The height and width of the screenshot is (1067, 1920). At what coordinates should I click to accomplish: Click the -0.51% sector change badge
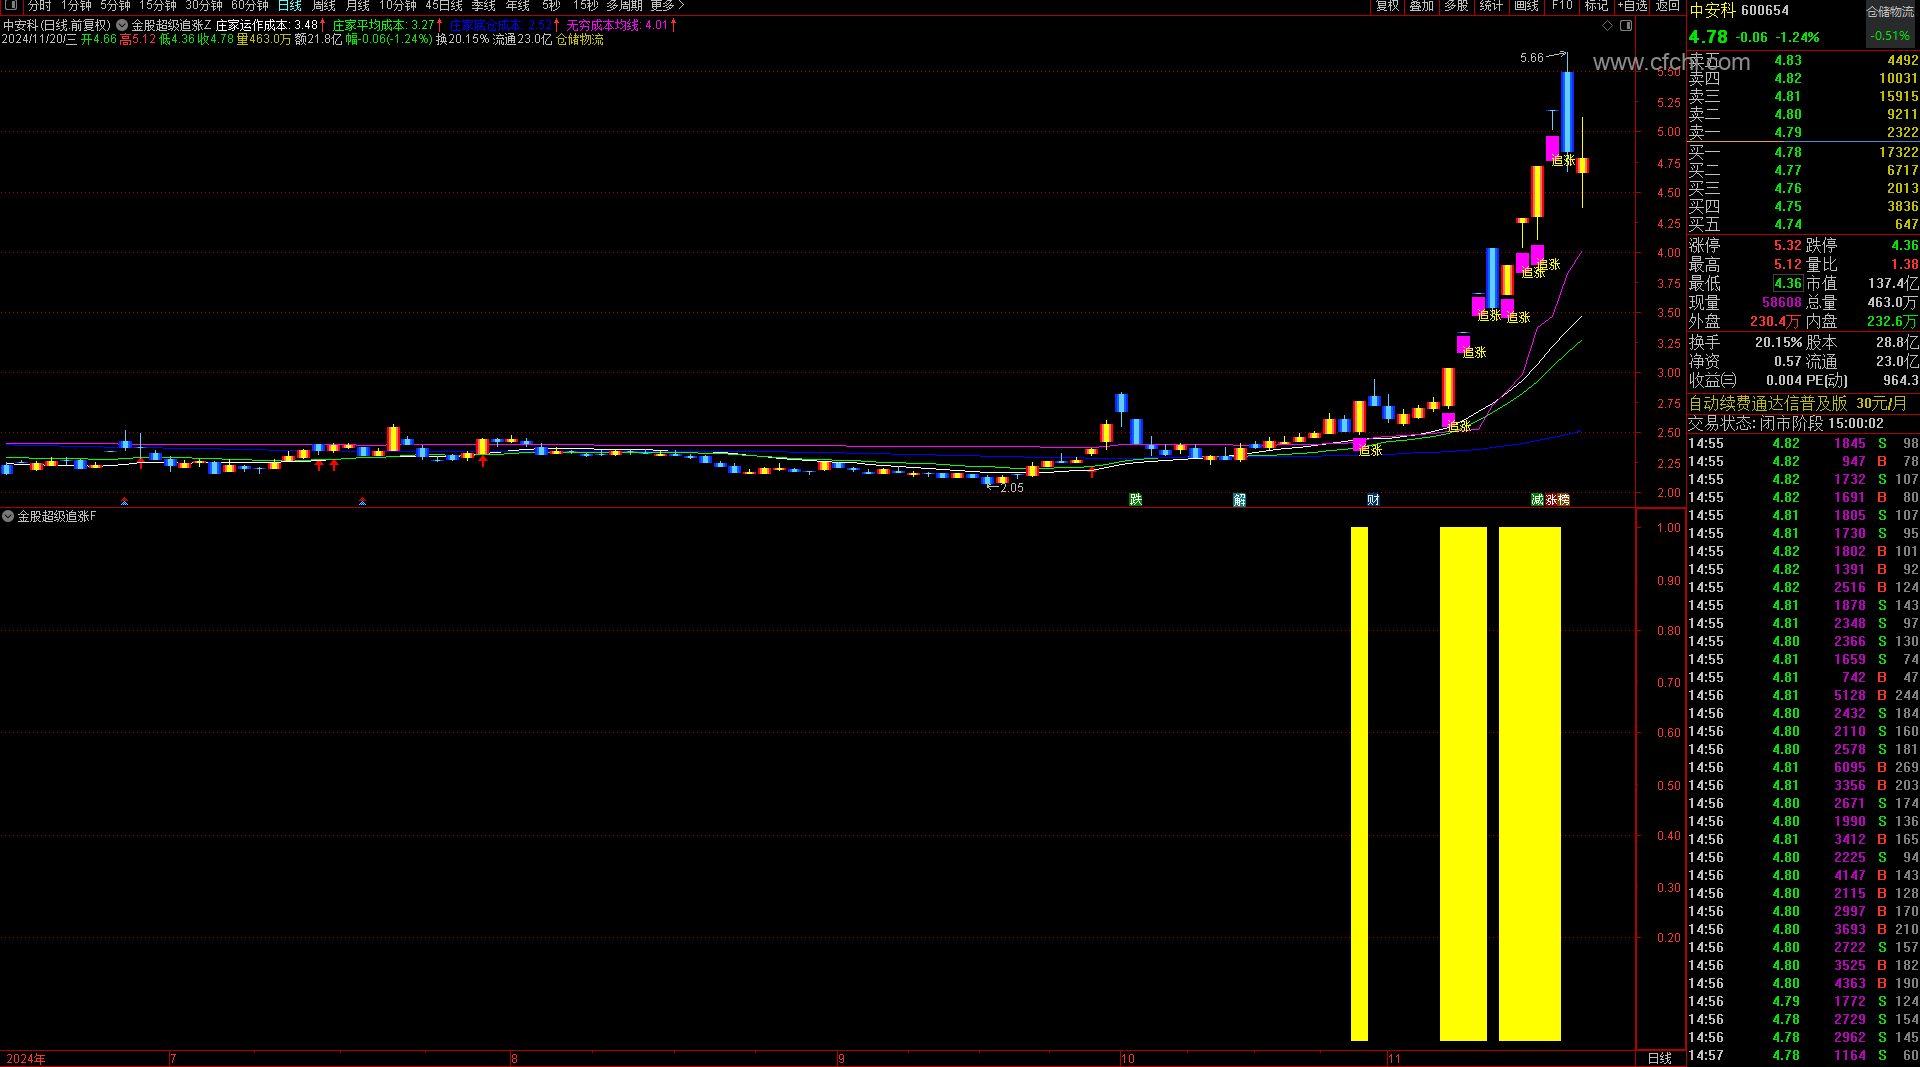pos(1890,35)
